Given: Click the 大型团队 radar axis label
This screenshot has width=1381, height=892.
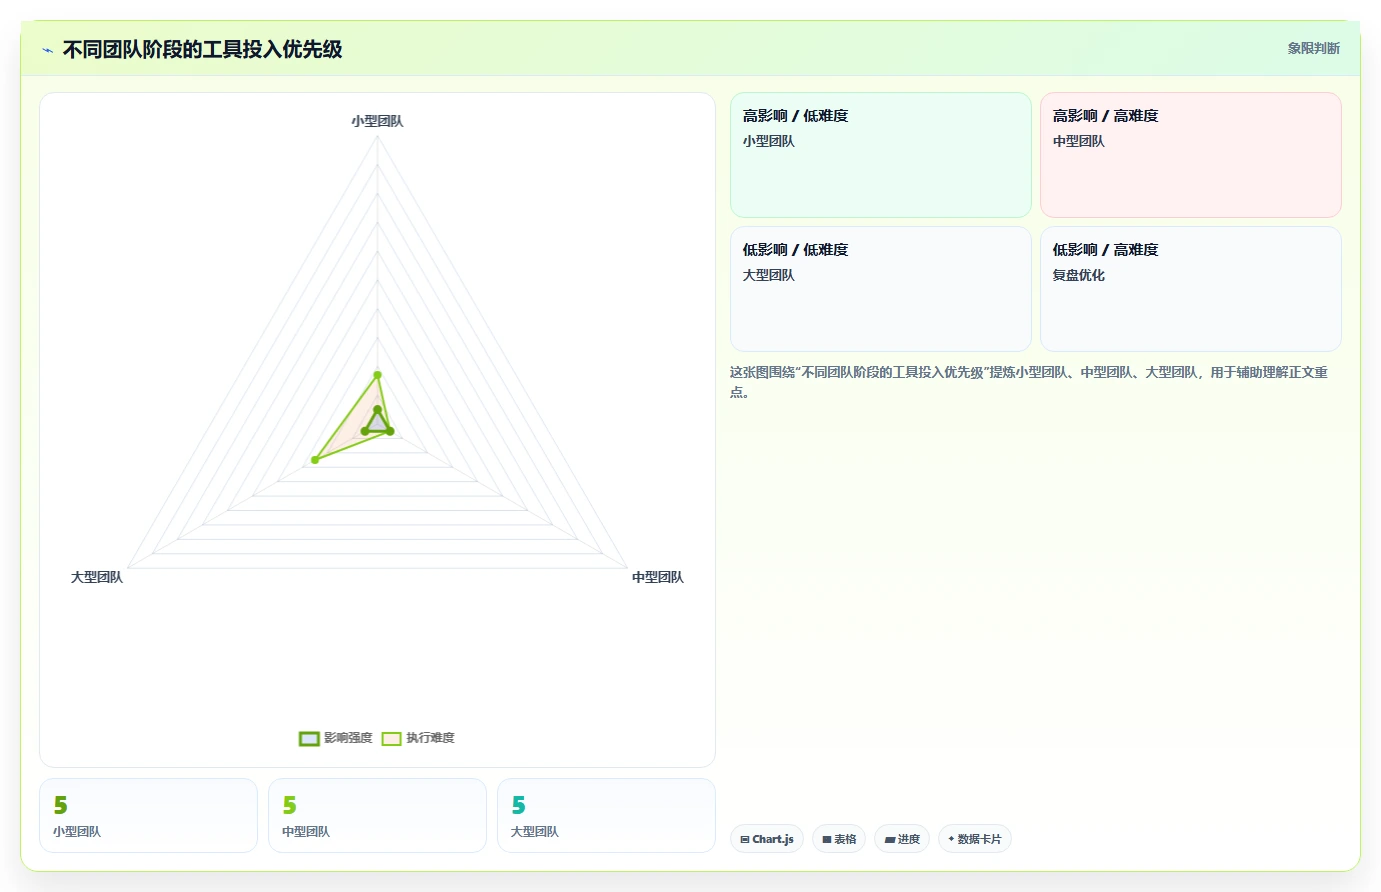Looking at the screenshot, I should (x=97, y=577).
